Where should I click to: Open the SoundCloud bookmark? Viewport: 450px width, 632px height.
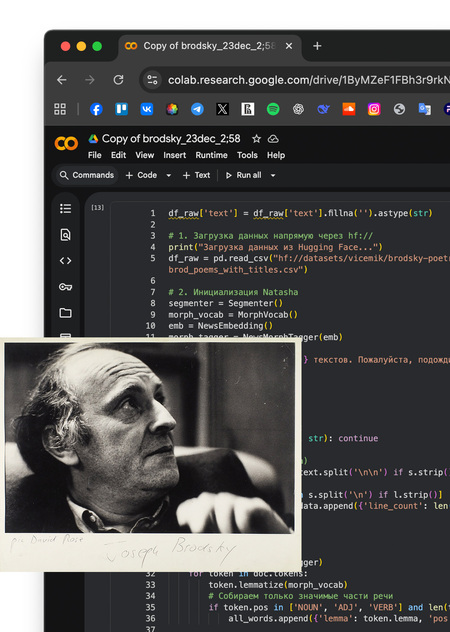[349, 109]
